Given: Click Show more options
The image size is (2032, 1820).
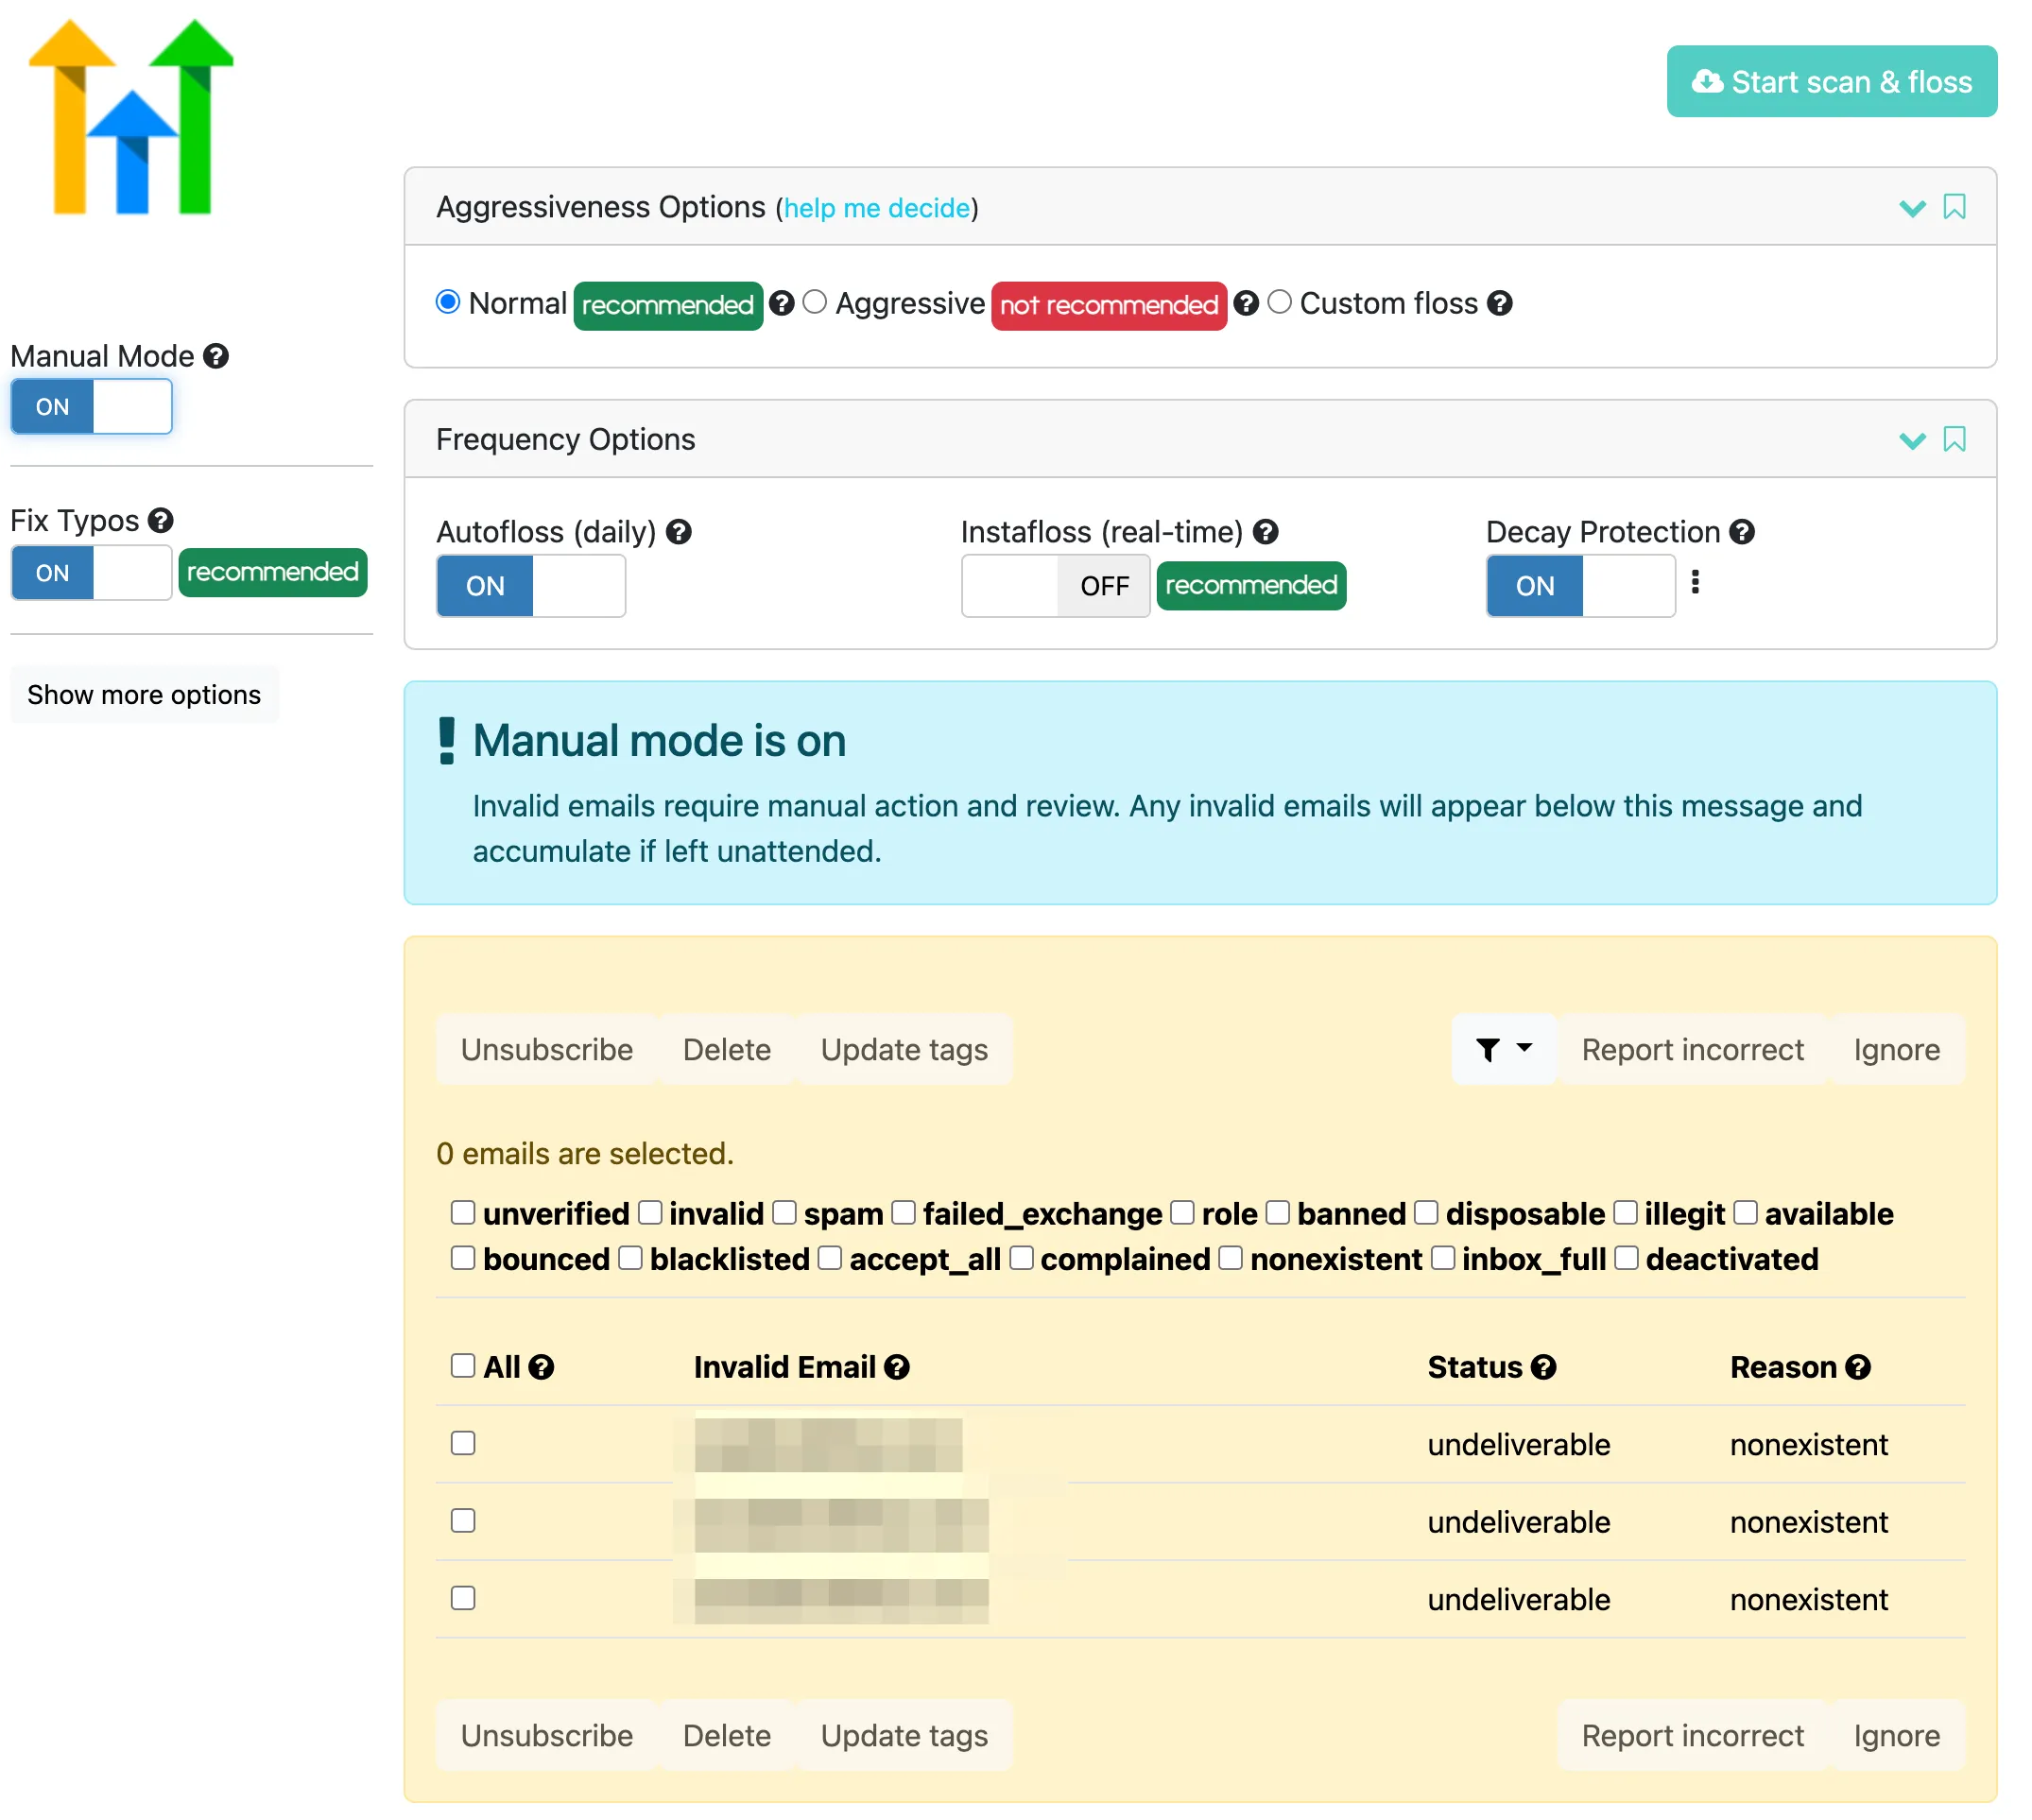Looking at the screenshot, I should [144, 695].
